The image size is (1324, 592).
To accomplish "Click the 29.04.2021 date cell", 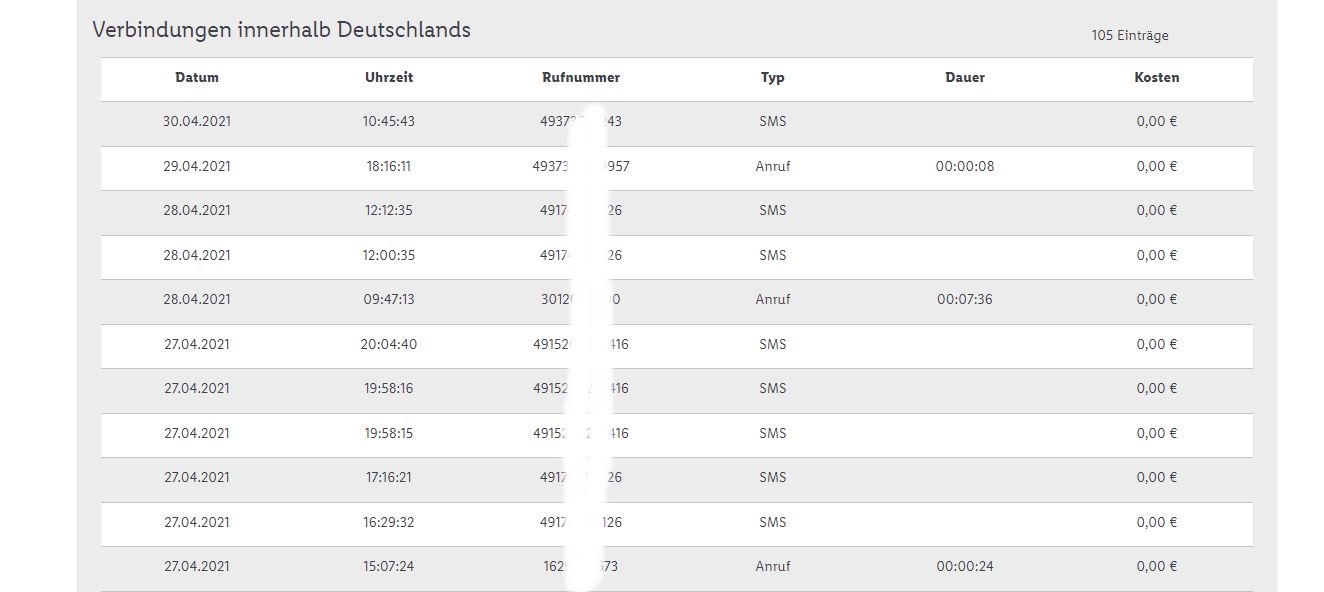I will click(197, 167).
